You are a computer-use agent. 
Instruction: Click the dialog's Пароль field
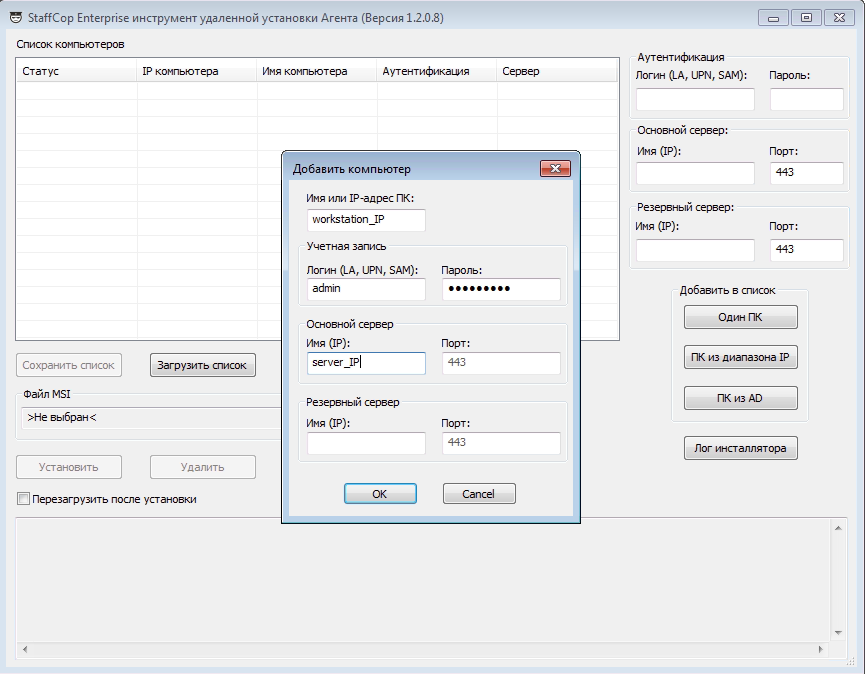[x=500, y=289]
